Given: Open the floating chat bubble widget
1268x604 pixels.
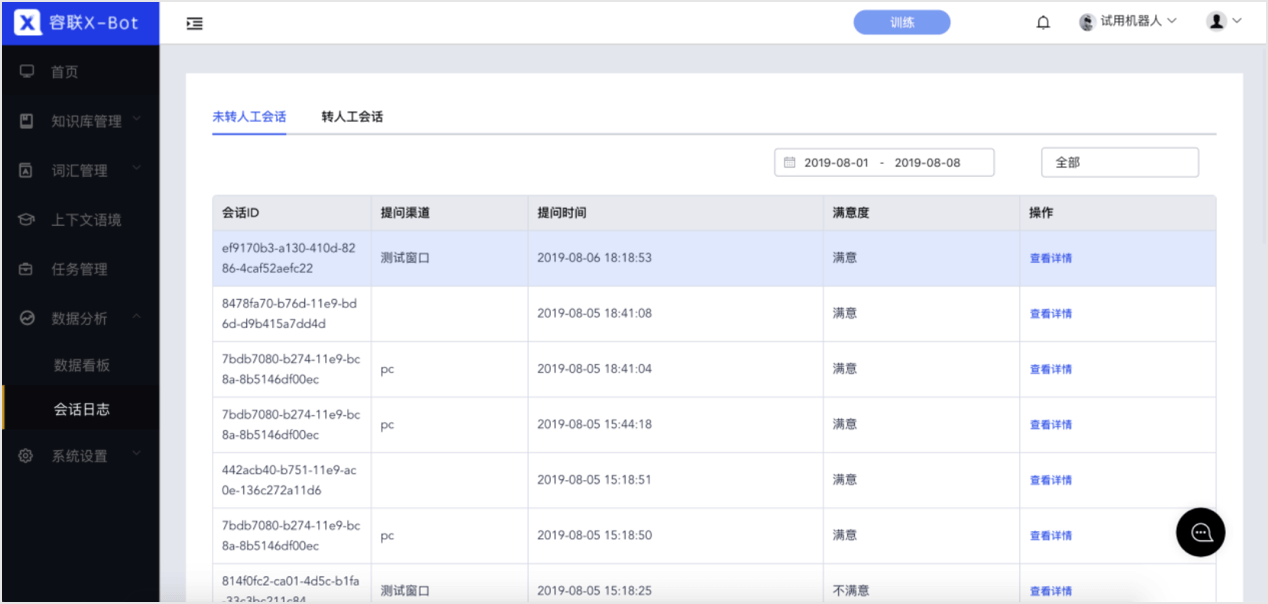Looking at the screenshot, I should tap(1201, 532).
